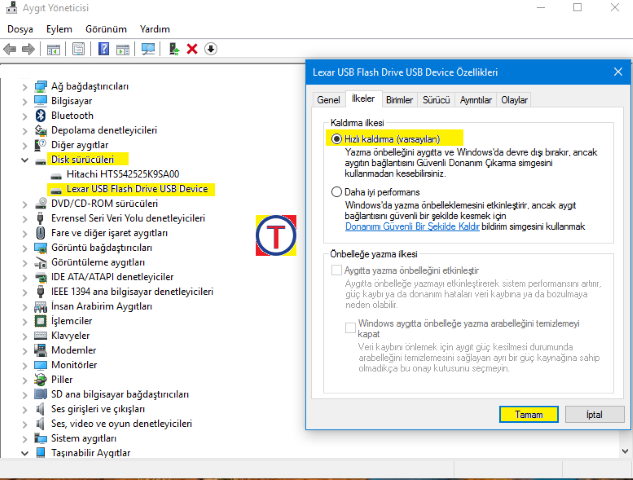Screen dimensions: 633x480
Task: Click the Evrensel Seri Veri Yolu USB icon
Action: (x=40, y=218)
